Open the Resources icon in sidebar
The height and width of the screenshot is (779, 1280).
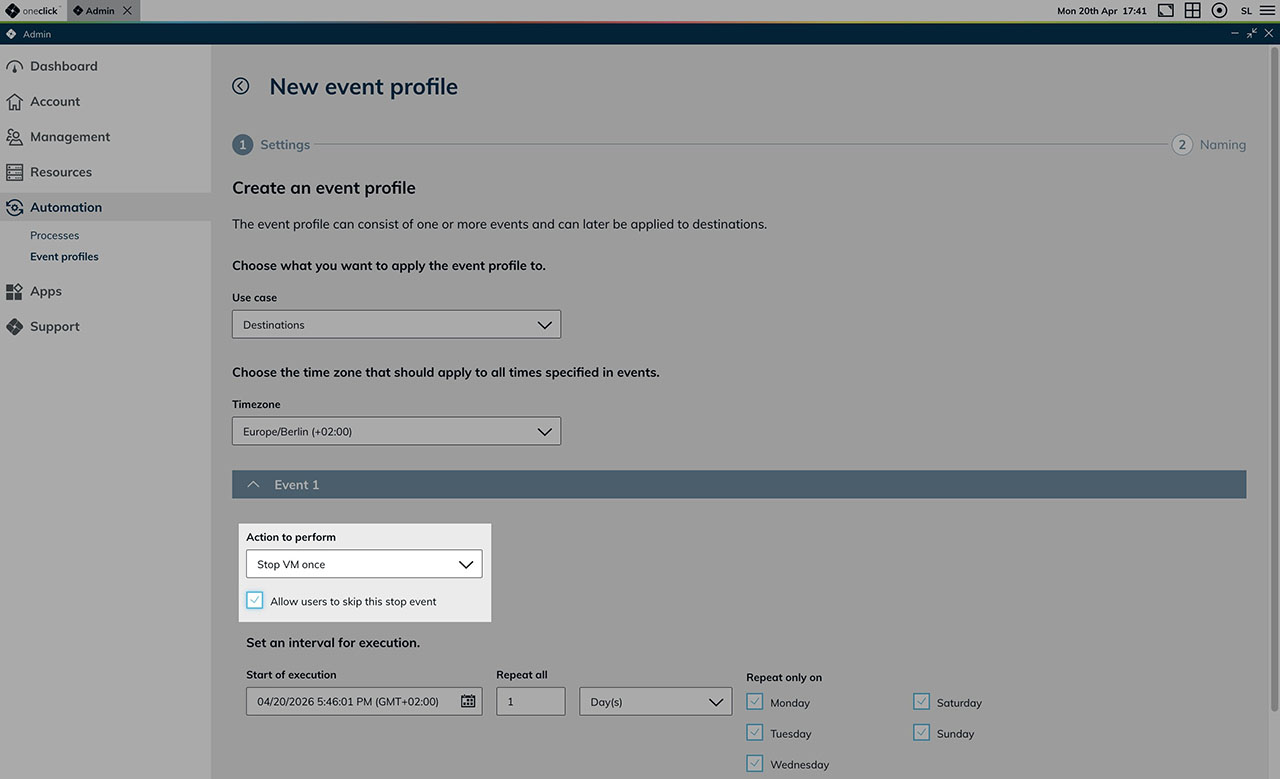(x=14, y=172)
